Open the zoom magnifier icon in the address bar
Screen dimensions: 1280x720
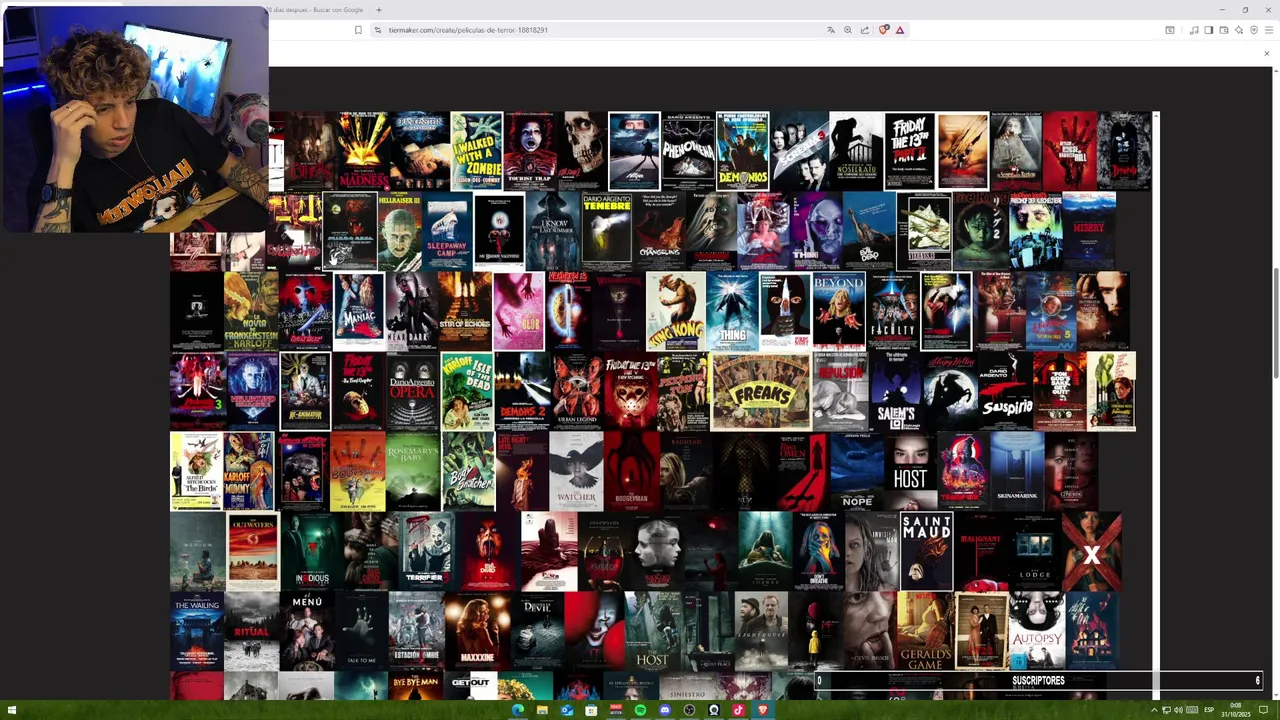coord(847,30)
